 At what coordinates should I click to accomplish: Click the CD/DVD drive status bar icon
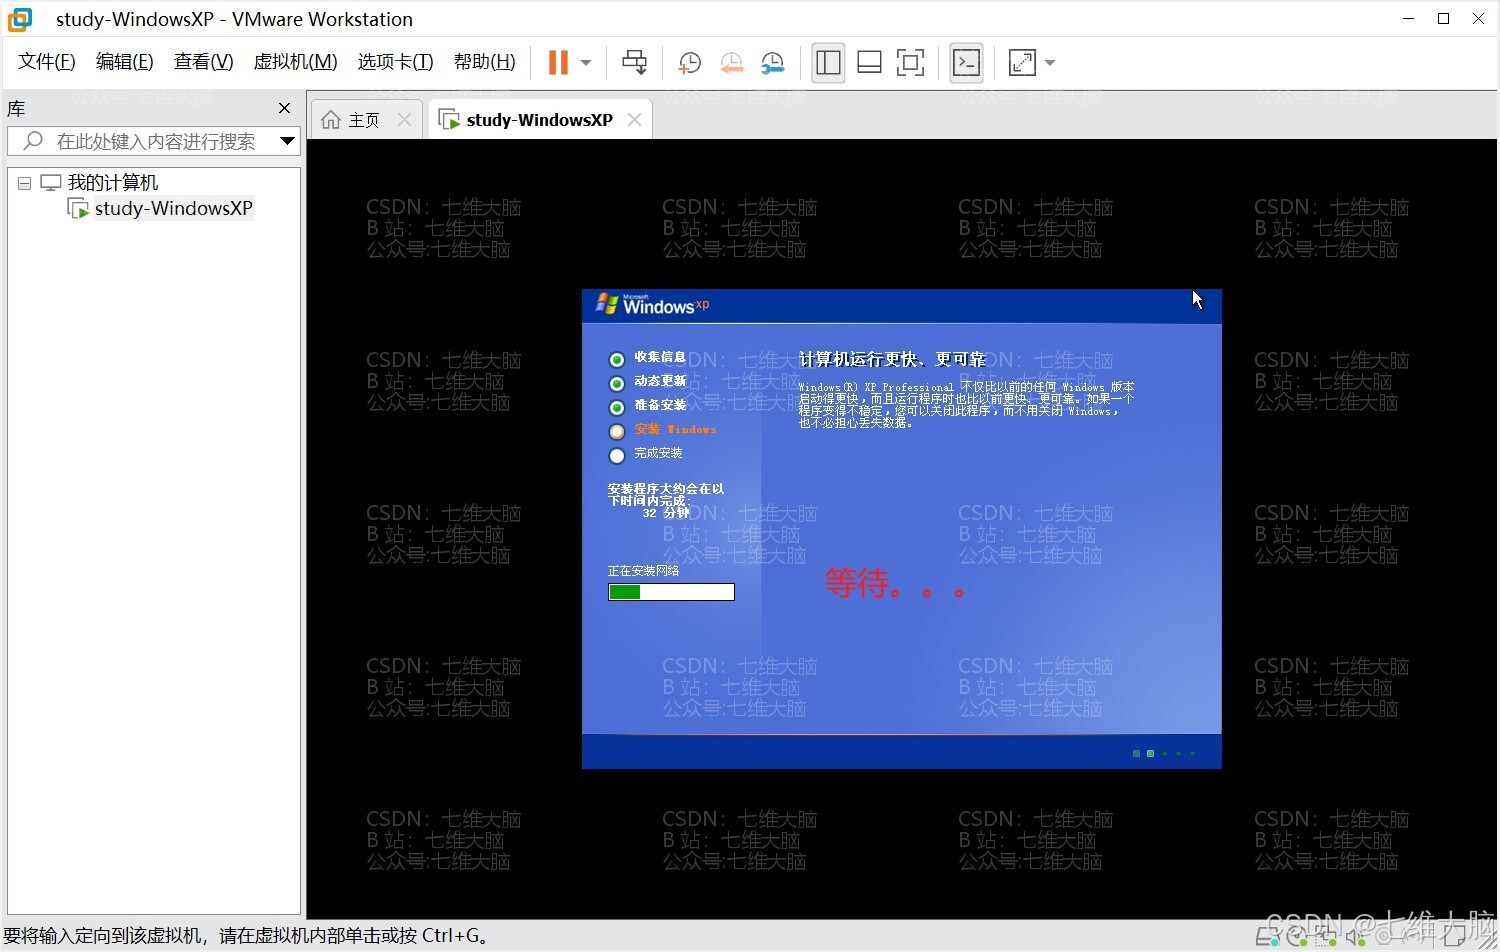click(x=1297, y=937)
